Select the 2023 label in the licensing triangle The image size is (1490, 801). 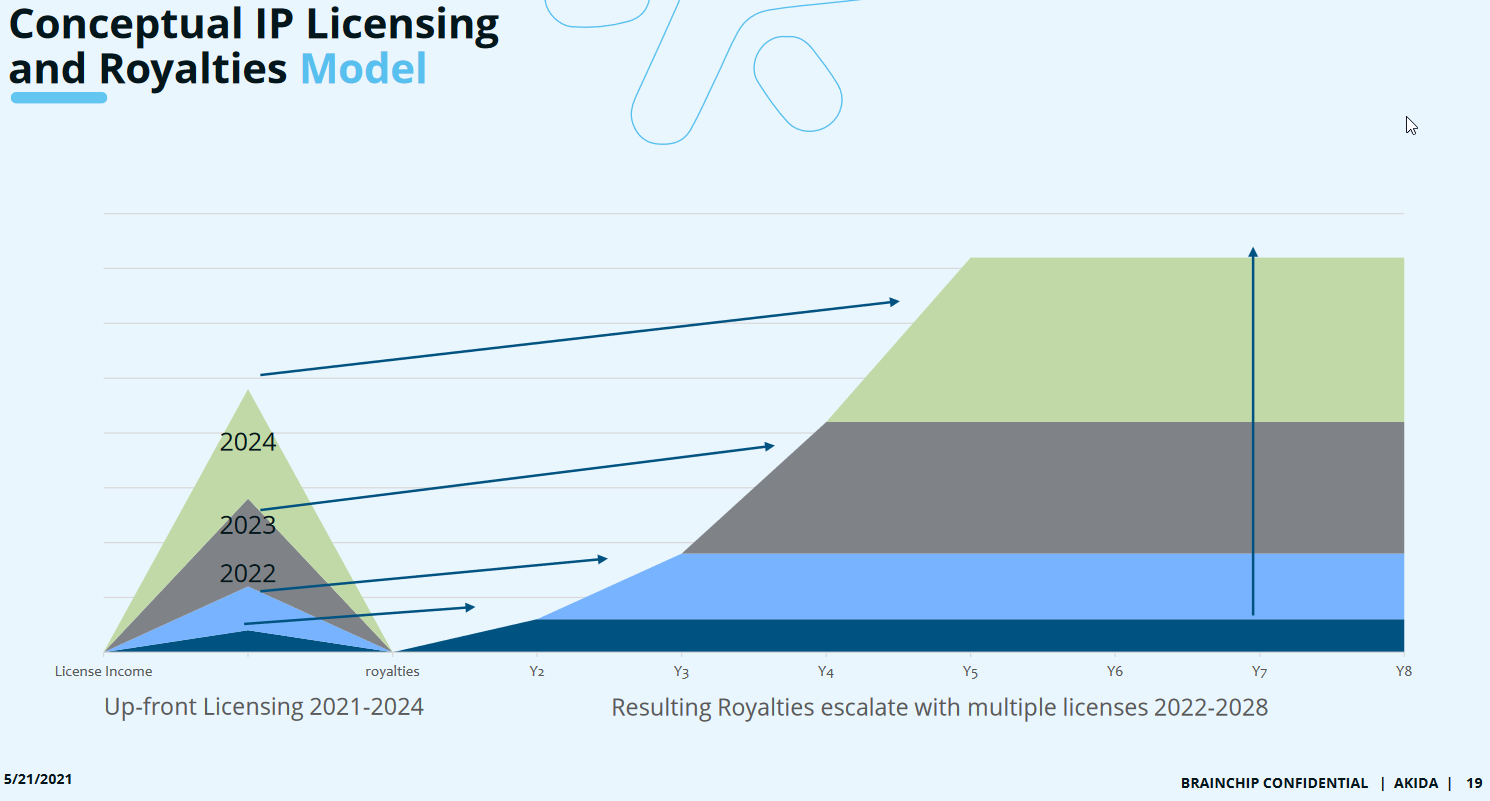pyautogui.click(x=247, y=525)
